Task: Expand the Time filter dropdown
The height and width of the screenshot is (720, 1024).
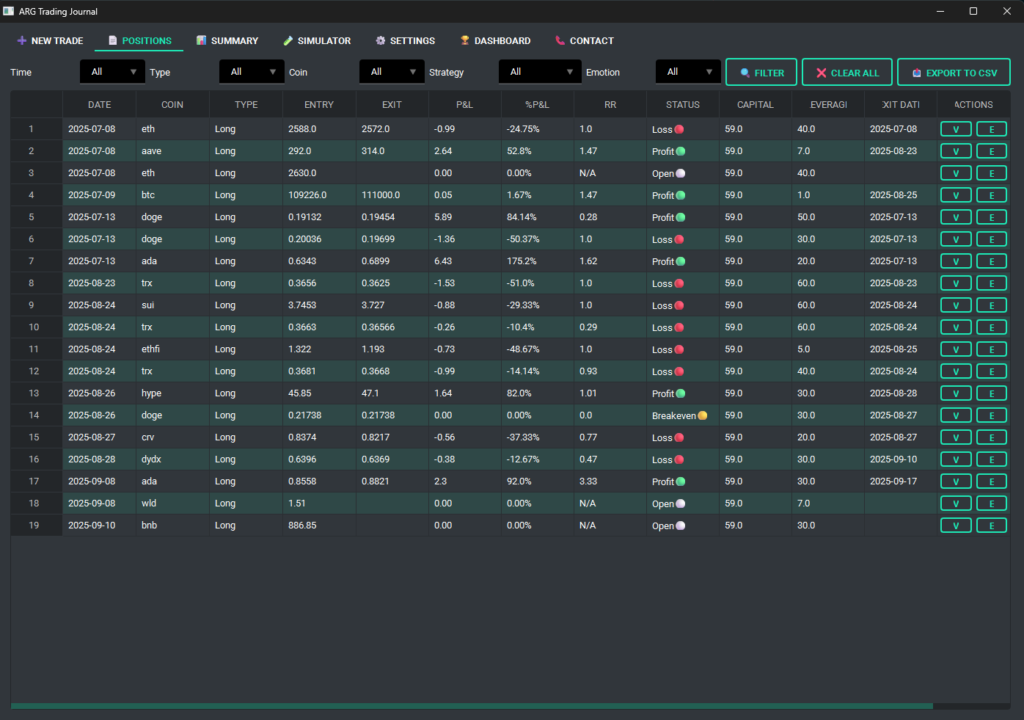Action: 113,72
